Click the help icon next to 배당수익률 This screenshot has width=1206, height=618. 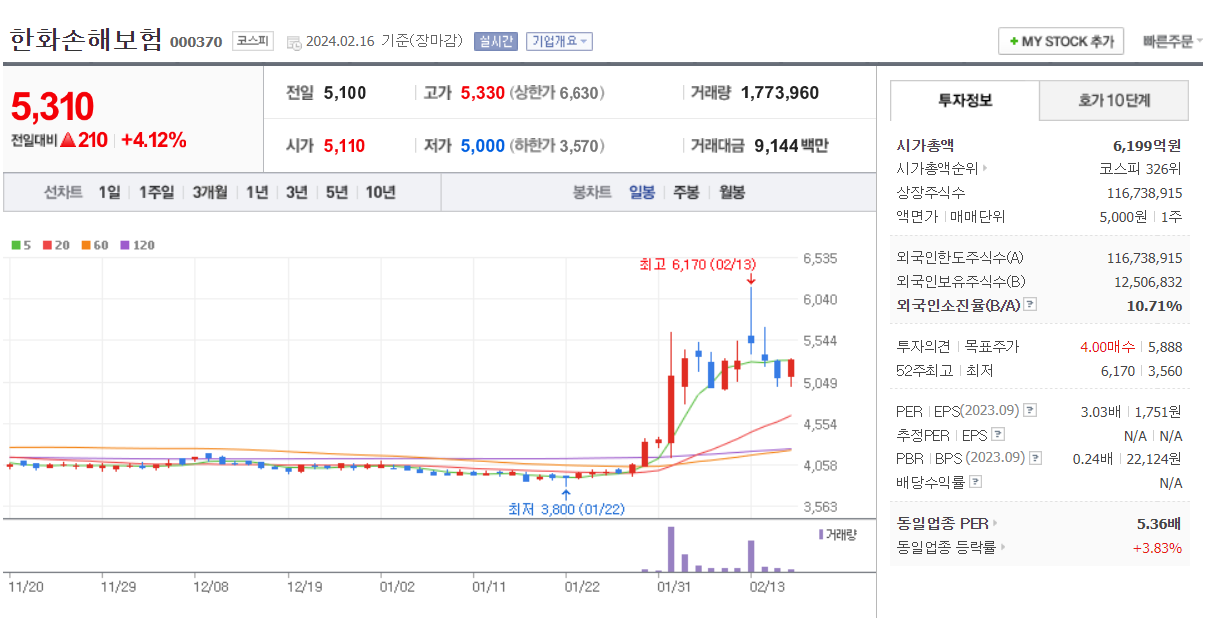pyautogui.click(x=975, y=482)
